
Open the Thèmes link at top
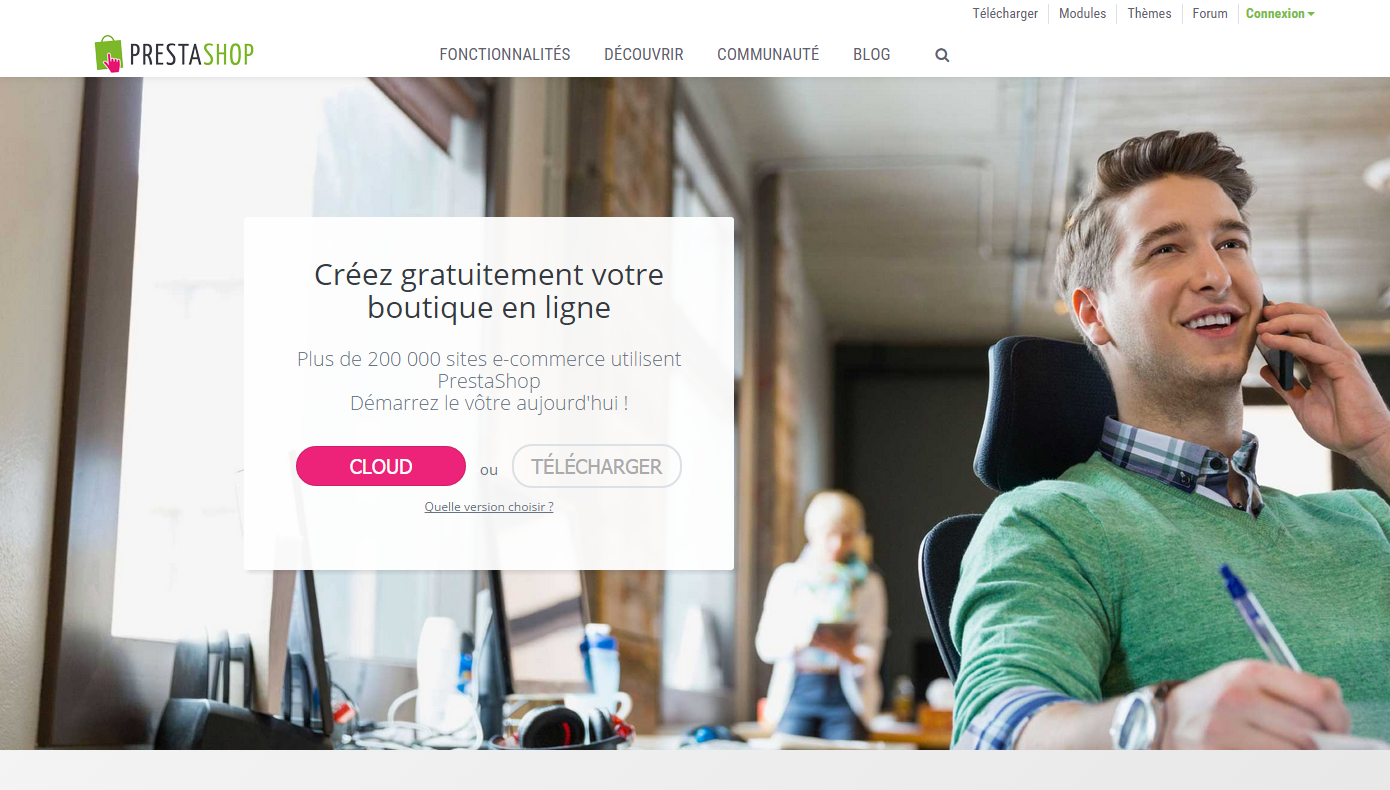(1150, 14)
